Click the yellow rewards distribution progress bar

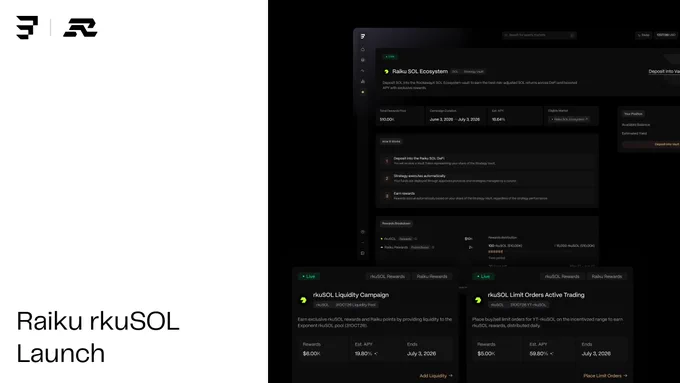496,252
